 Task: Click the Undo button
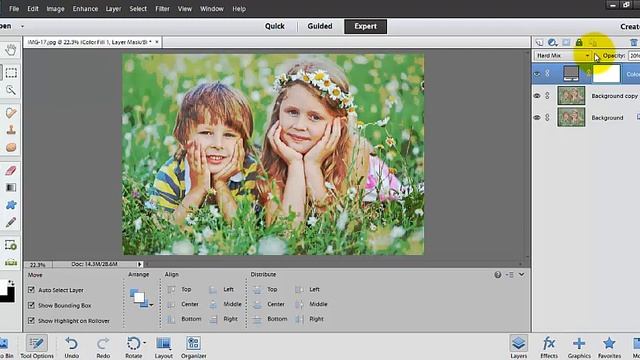[x=71, y=347]
